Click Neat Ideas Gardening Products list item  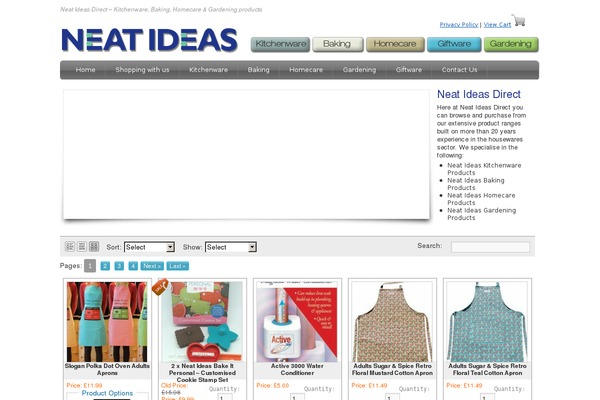(x=481, y=214)
